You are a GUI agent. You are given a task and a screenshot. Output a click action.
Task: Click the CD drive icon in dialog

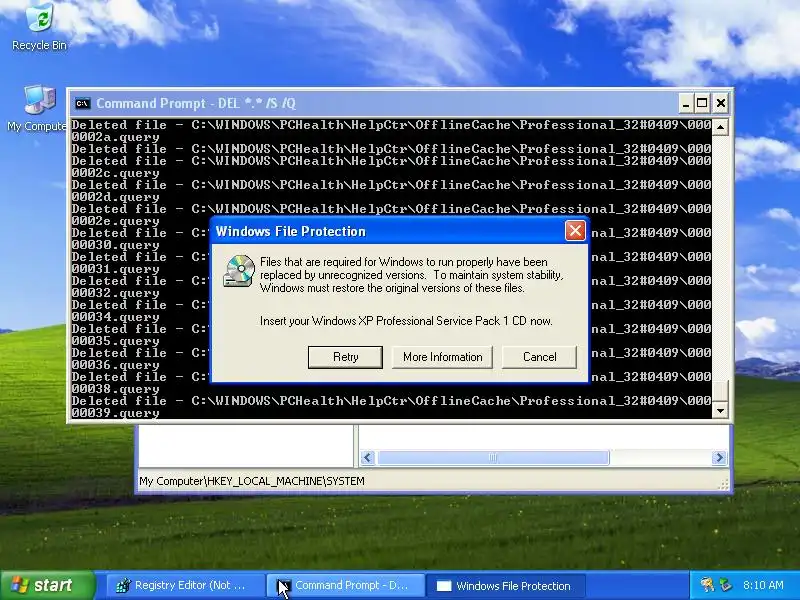239,270
